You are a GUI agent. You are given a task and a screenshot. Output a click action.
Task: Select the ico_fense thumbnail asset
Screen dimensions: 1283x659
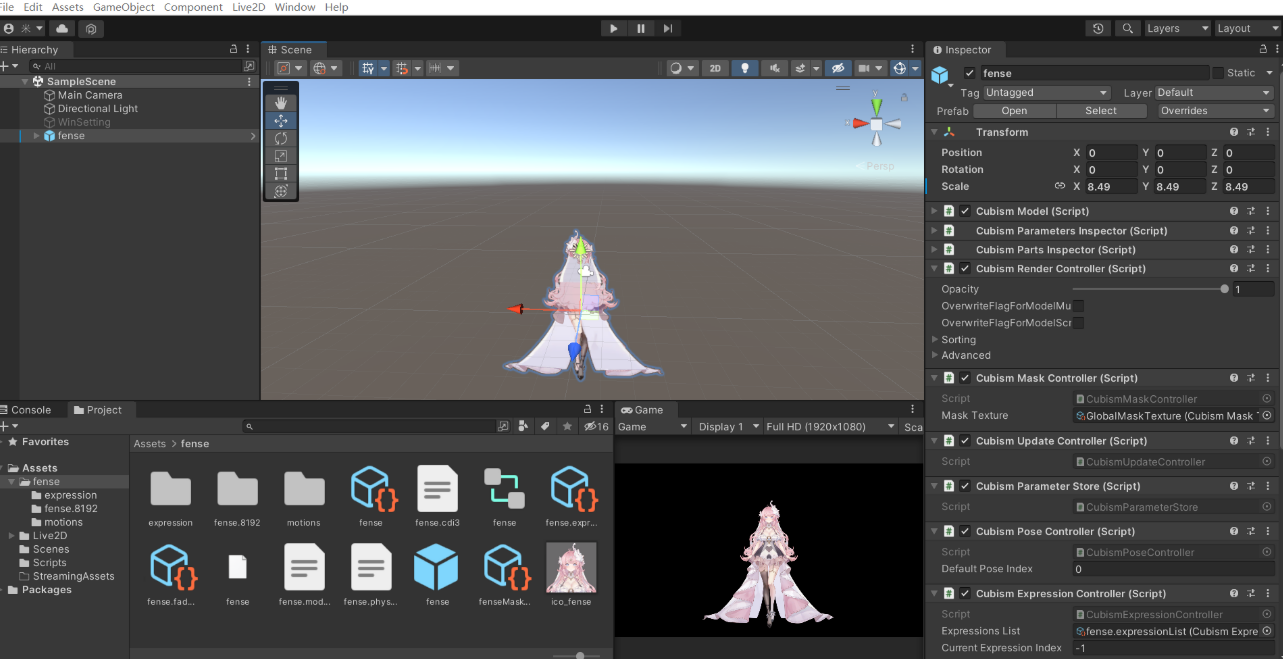pos(571,567)
